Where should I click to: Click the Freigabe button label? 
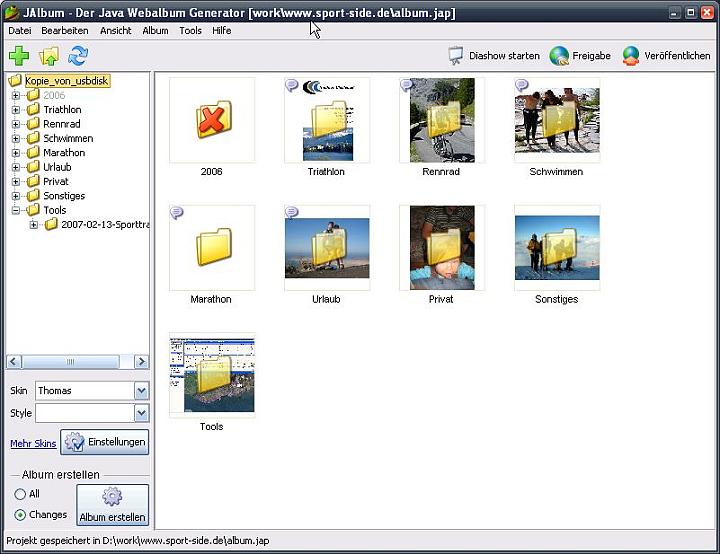tap(591, 56)
